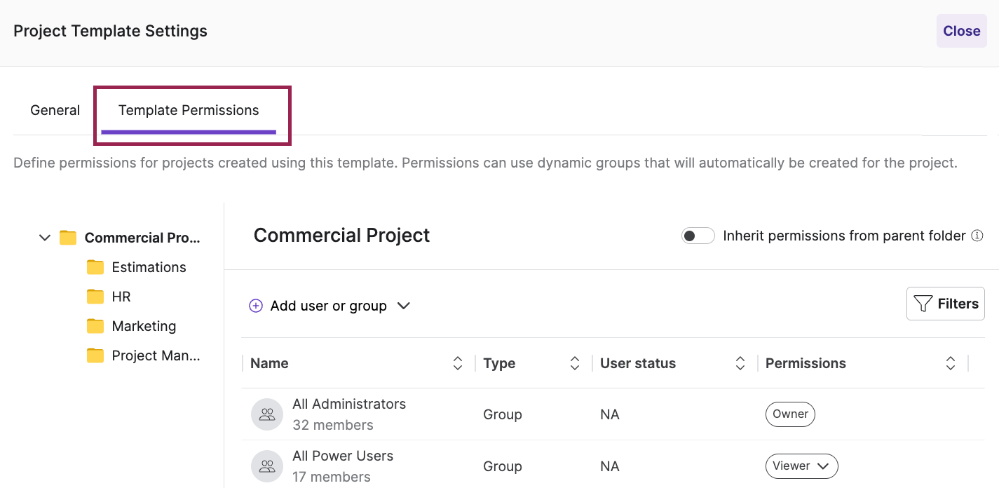The width and height of the screenshot is (999, 488).
Task: Sort by the Permissions column arrows
Action: pos(951,363)
